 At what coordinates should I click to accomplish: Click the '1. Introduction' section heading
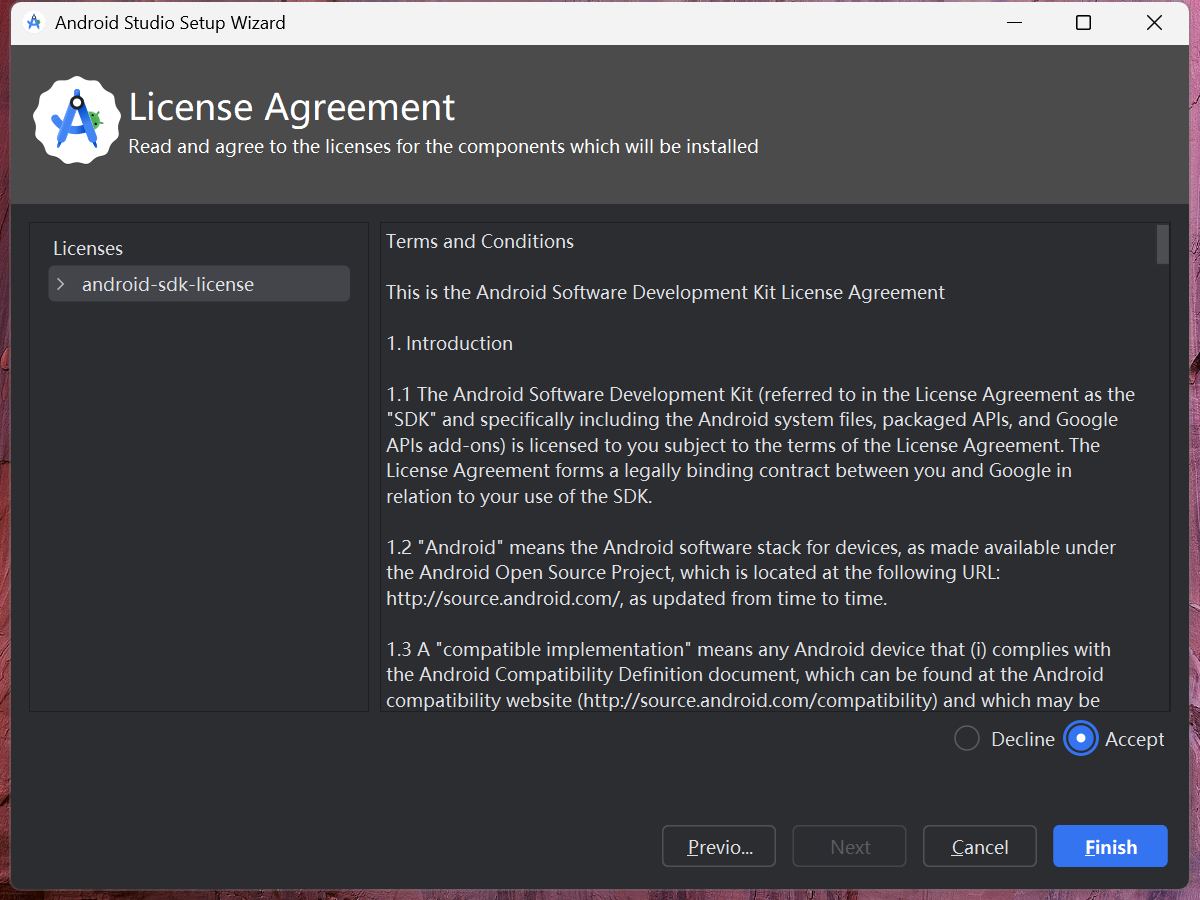450,343
